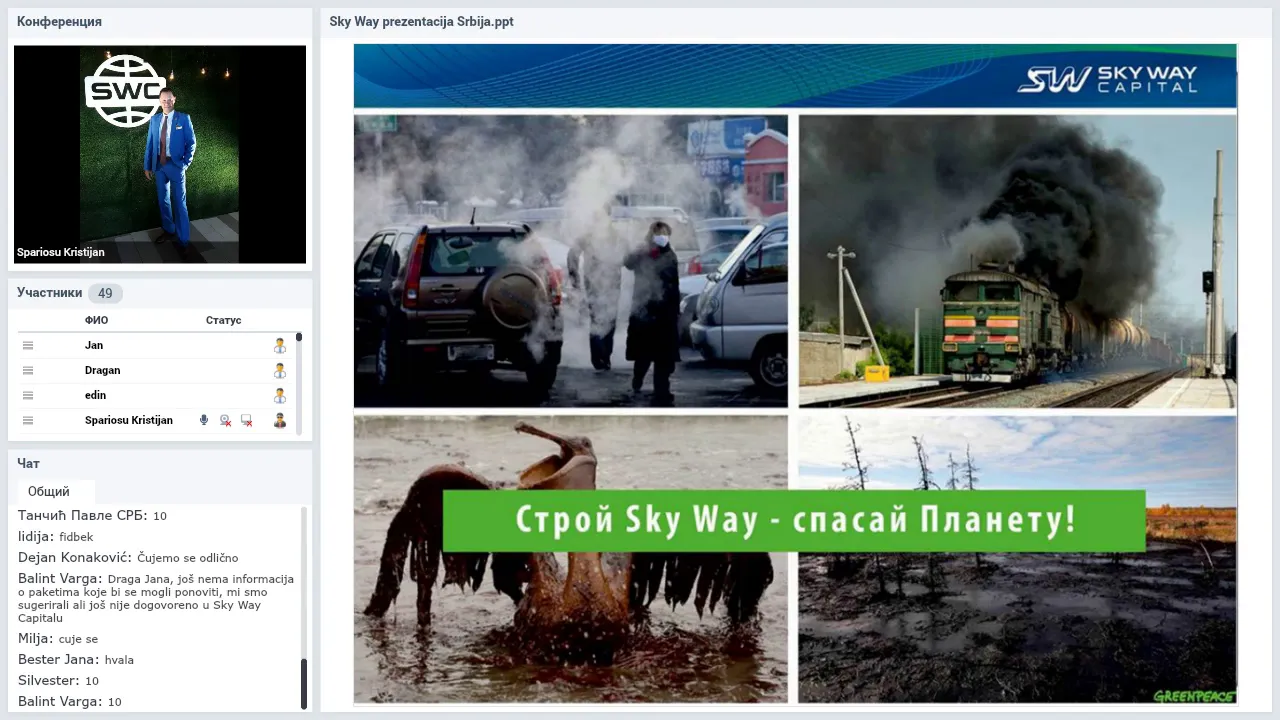
Task: Click Spariosu Kristijan's disabled screen-share icon
Action: pos(247,421)
